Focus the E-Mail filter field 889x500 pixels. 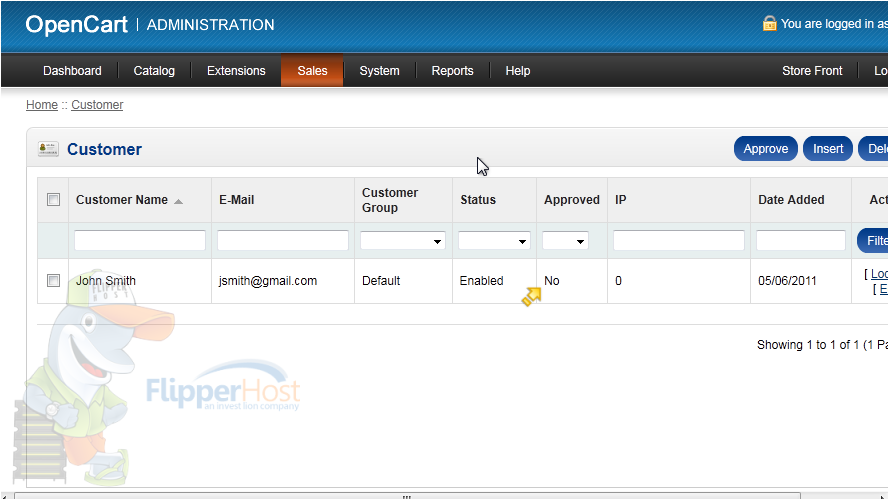(282, 240)
